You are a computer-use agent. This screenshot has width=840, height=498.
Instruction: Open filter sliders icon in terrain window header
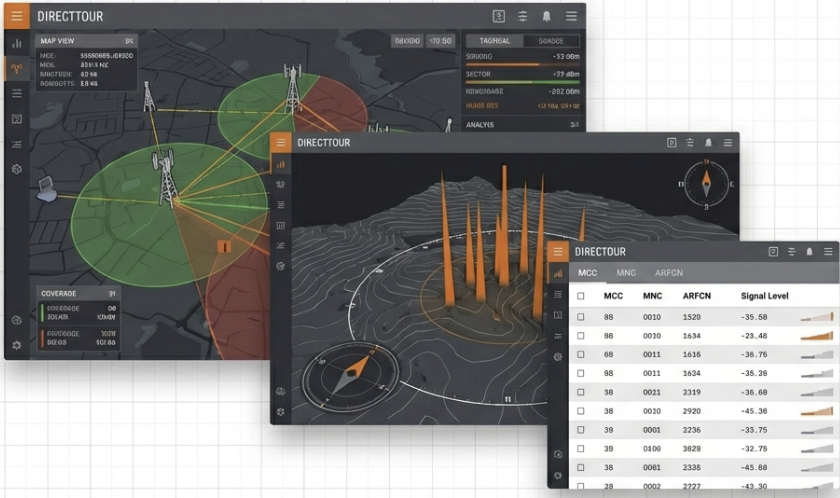pos(690,142)
